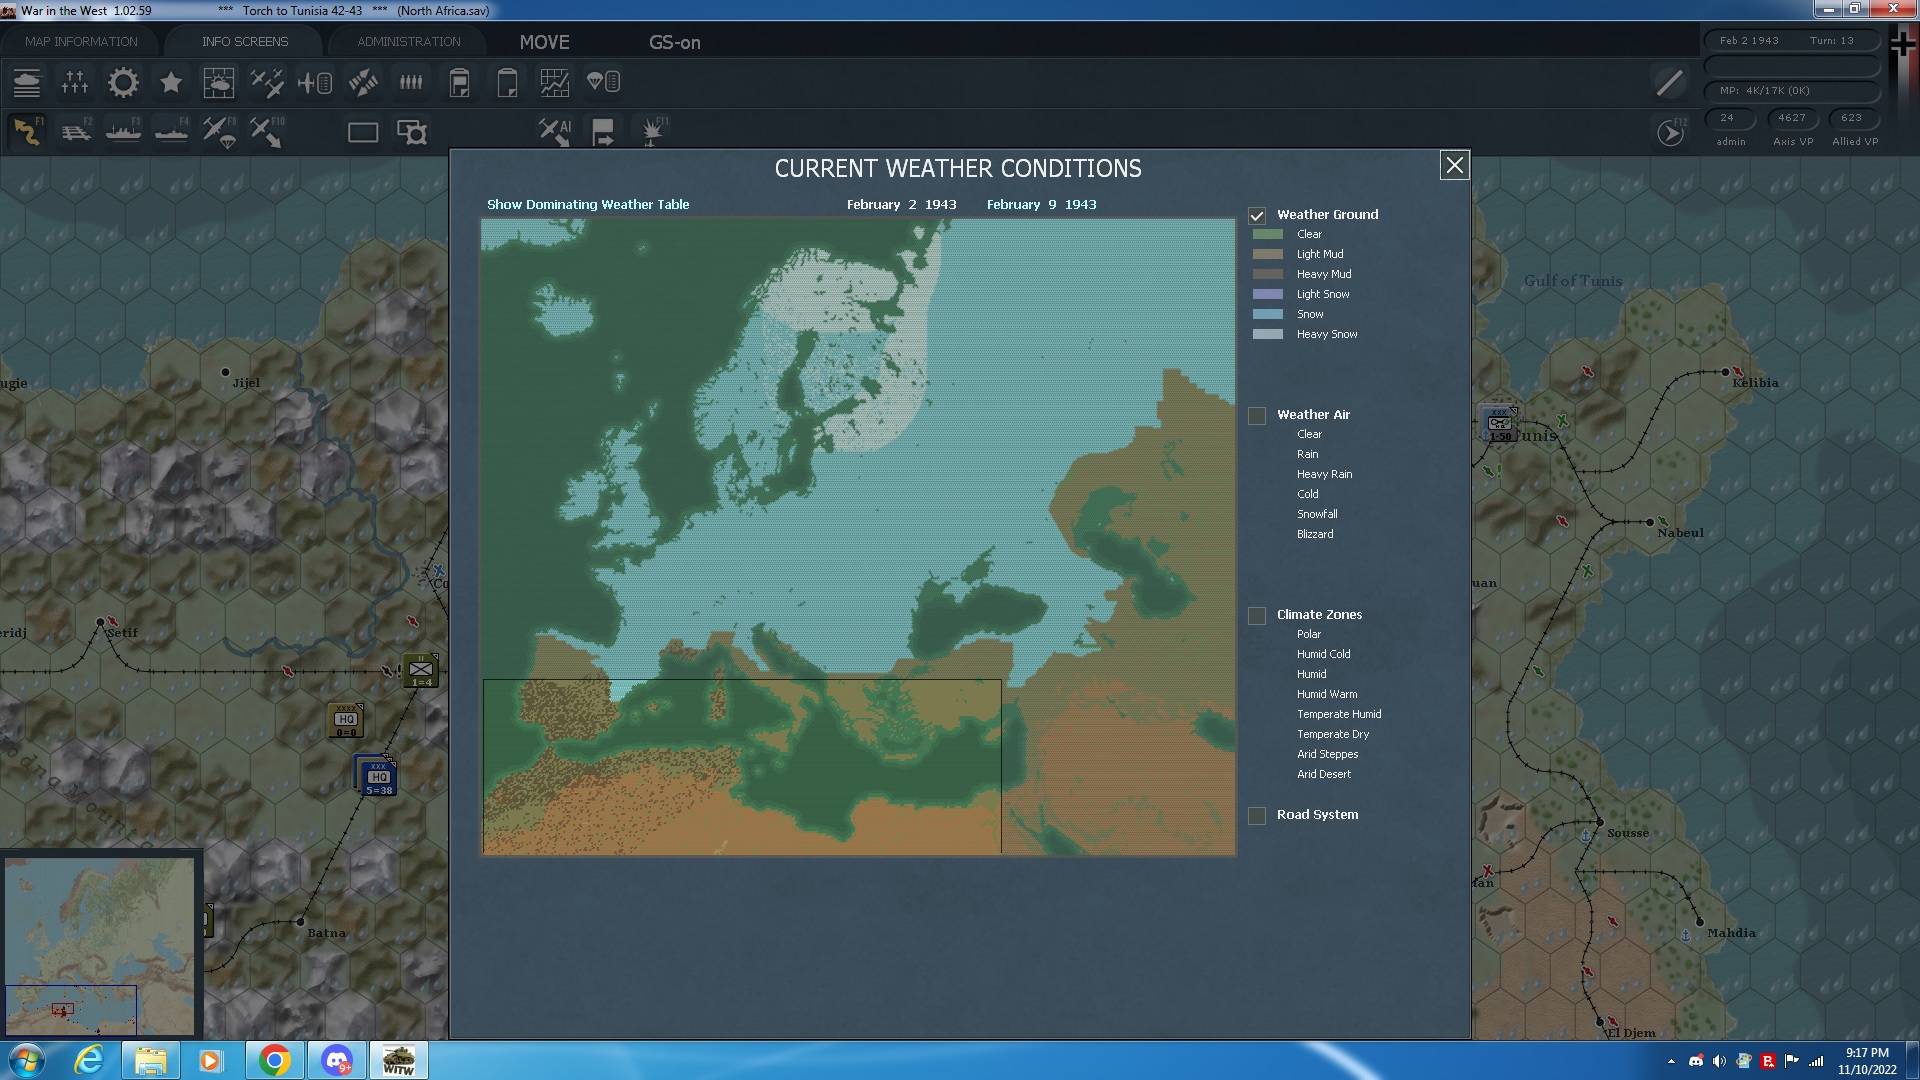
Task: Click the gear production icon in toolbar
Action: (x=123, y=83)
